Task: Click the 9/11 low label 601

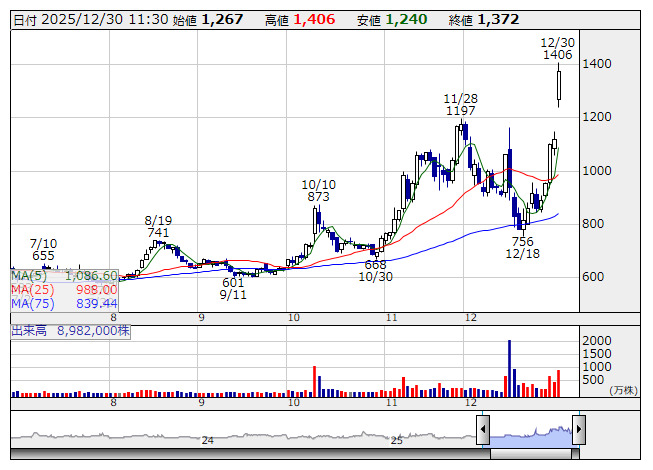Action: (x=233, y=282)
